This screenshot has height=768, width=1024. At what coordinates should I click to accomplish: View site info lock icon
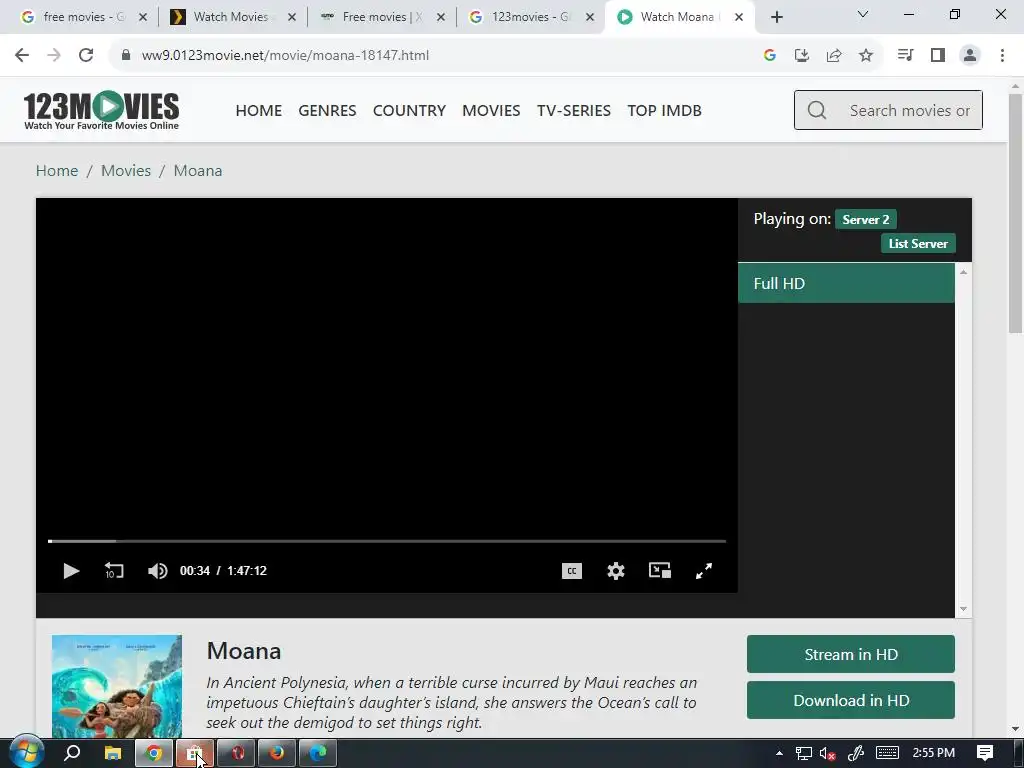pos(126,56)
